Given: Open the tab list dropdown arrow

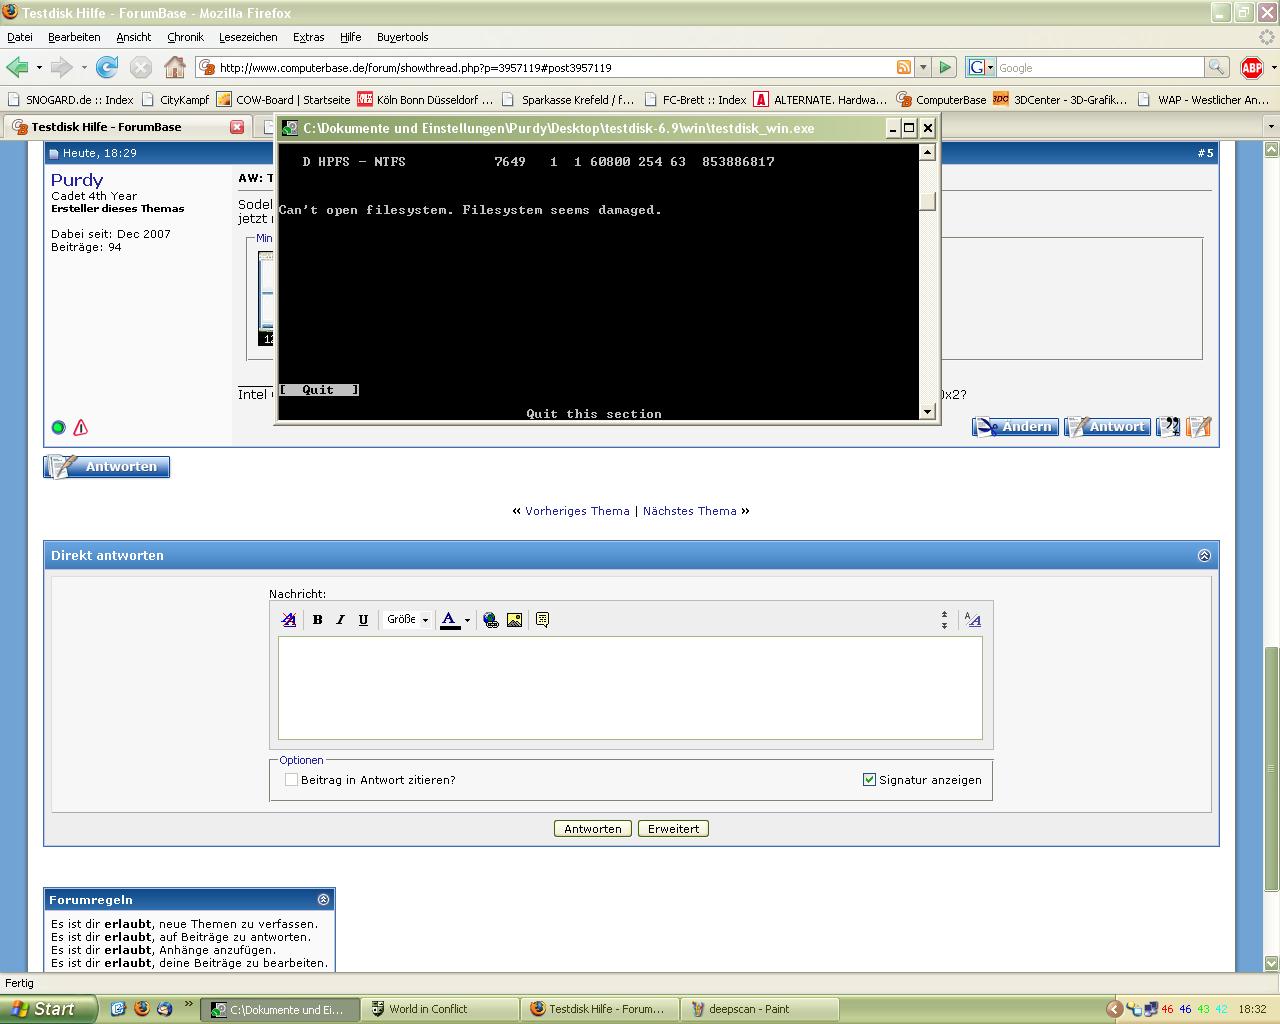Looking at the screenshot, I should pos(1270,127).
